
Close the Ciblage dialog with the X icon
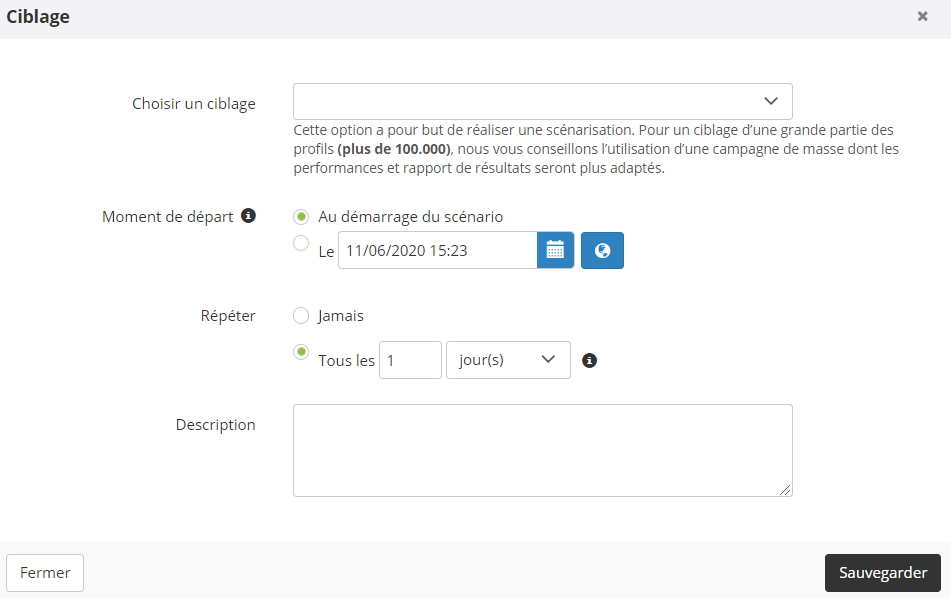pyautogui.click(x=922, y=17)
